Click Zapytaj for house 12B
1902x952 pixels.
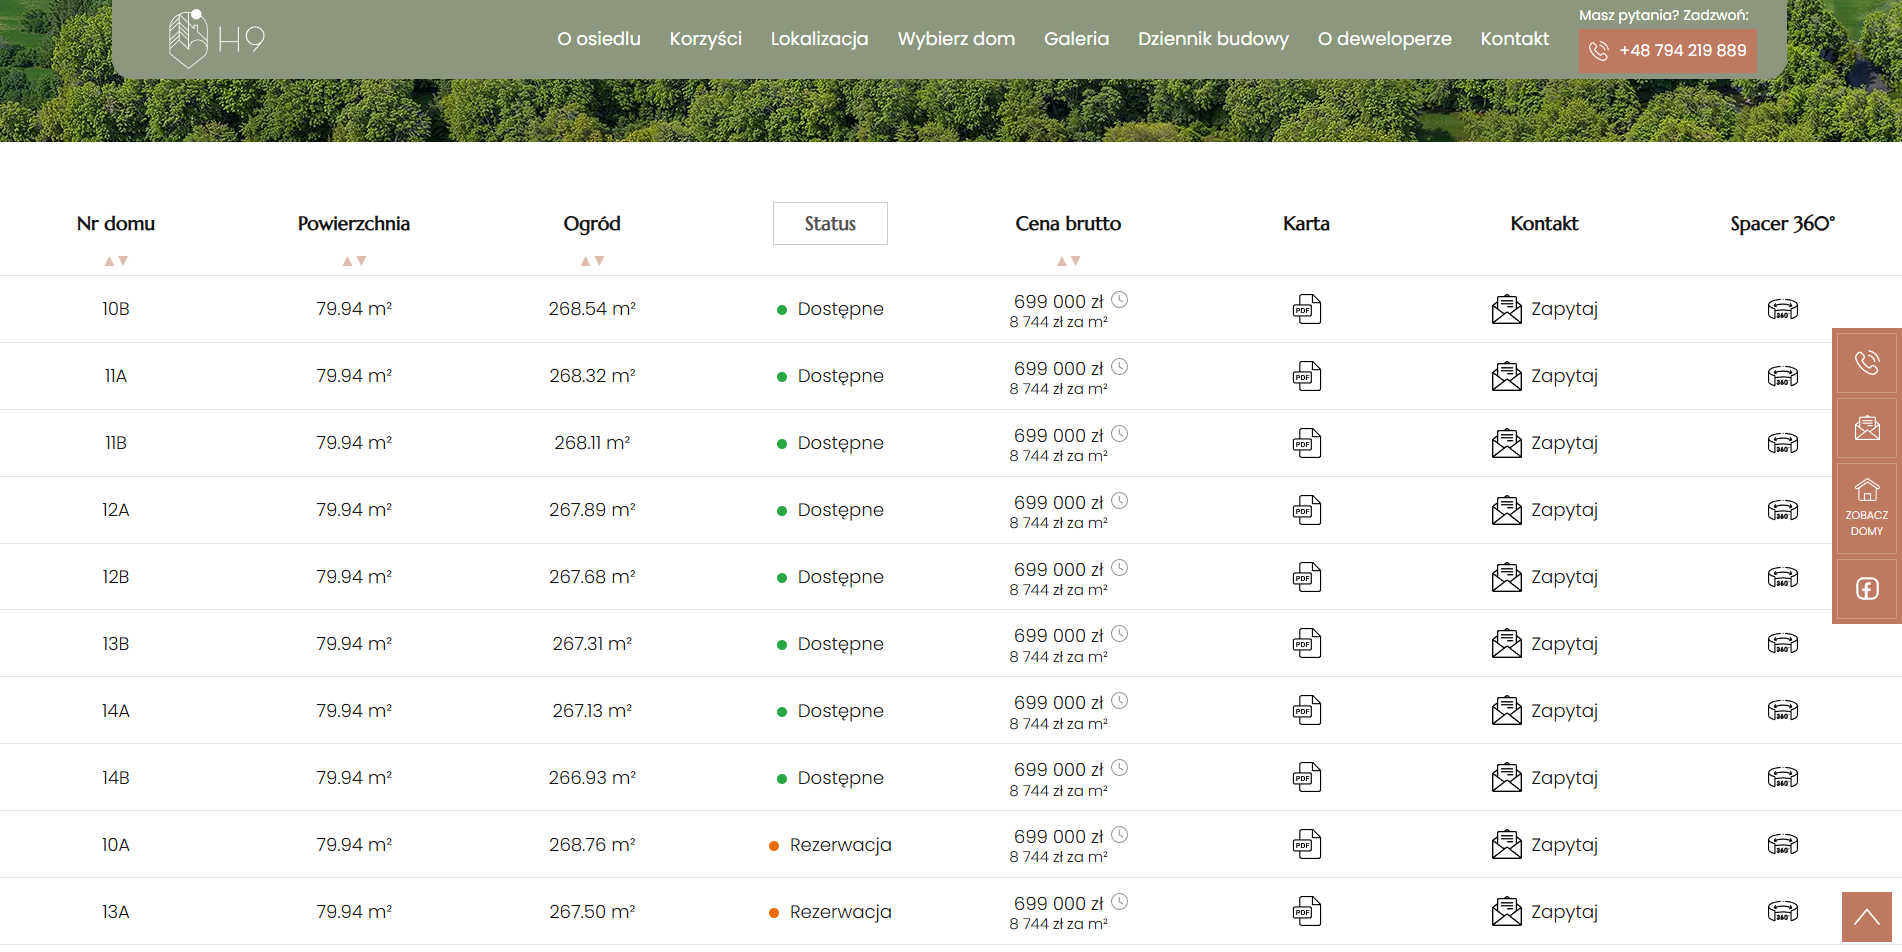click(1544, 577)
